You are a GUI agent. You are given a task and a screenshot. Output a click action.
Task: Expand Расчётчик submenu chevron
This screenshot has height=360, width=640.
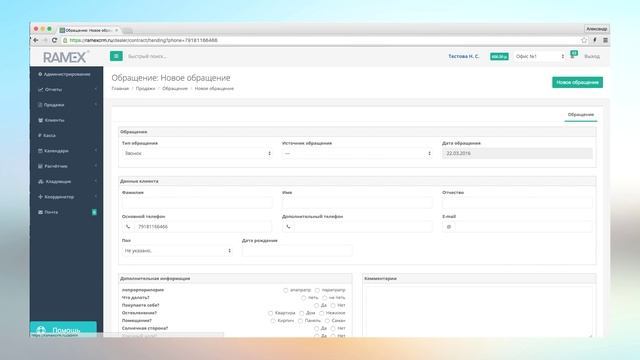click(x=96, y=166)
